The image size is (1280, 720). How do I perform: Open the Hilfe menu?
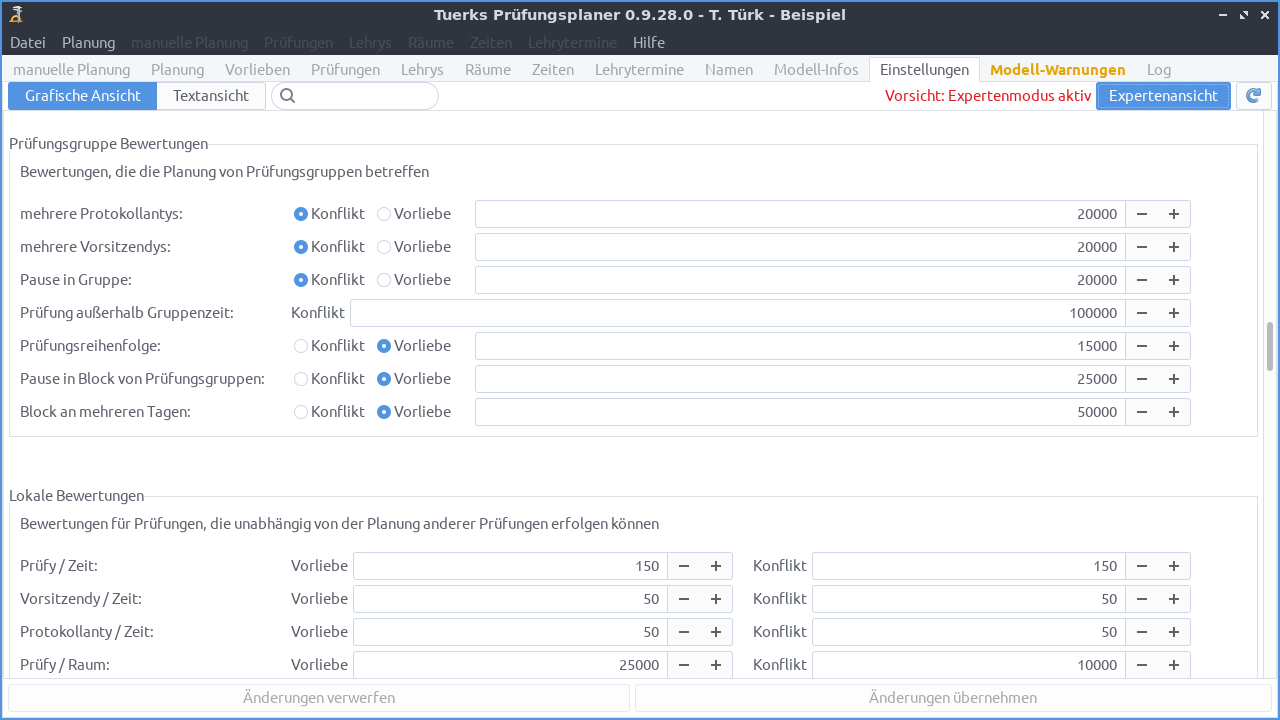648,42
